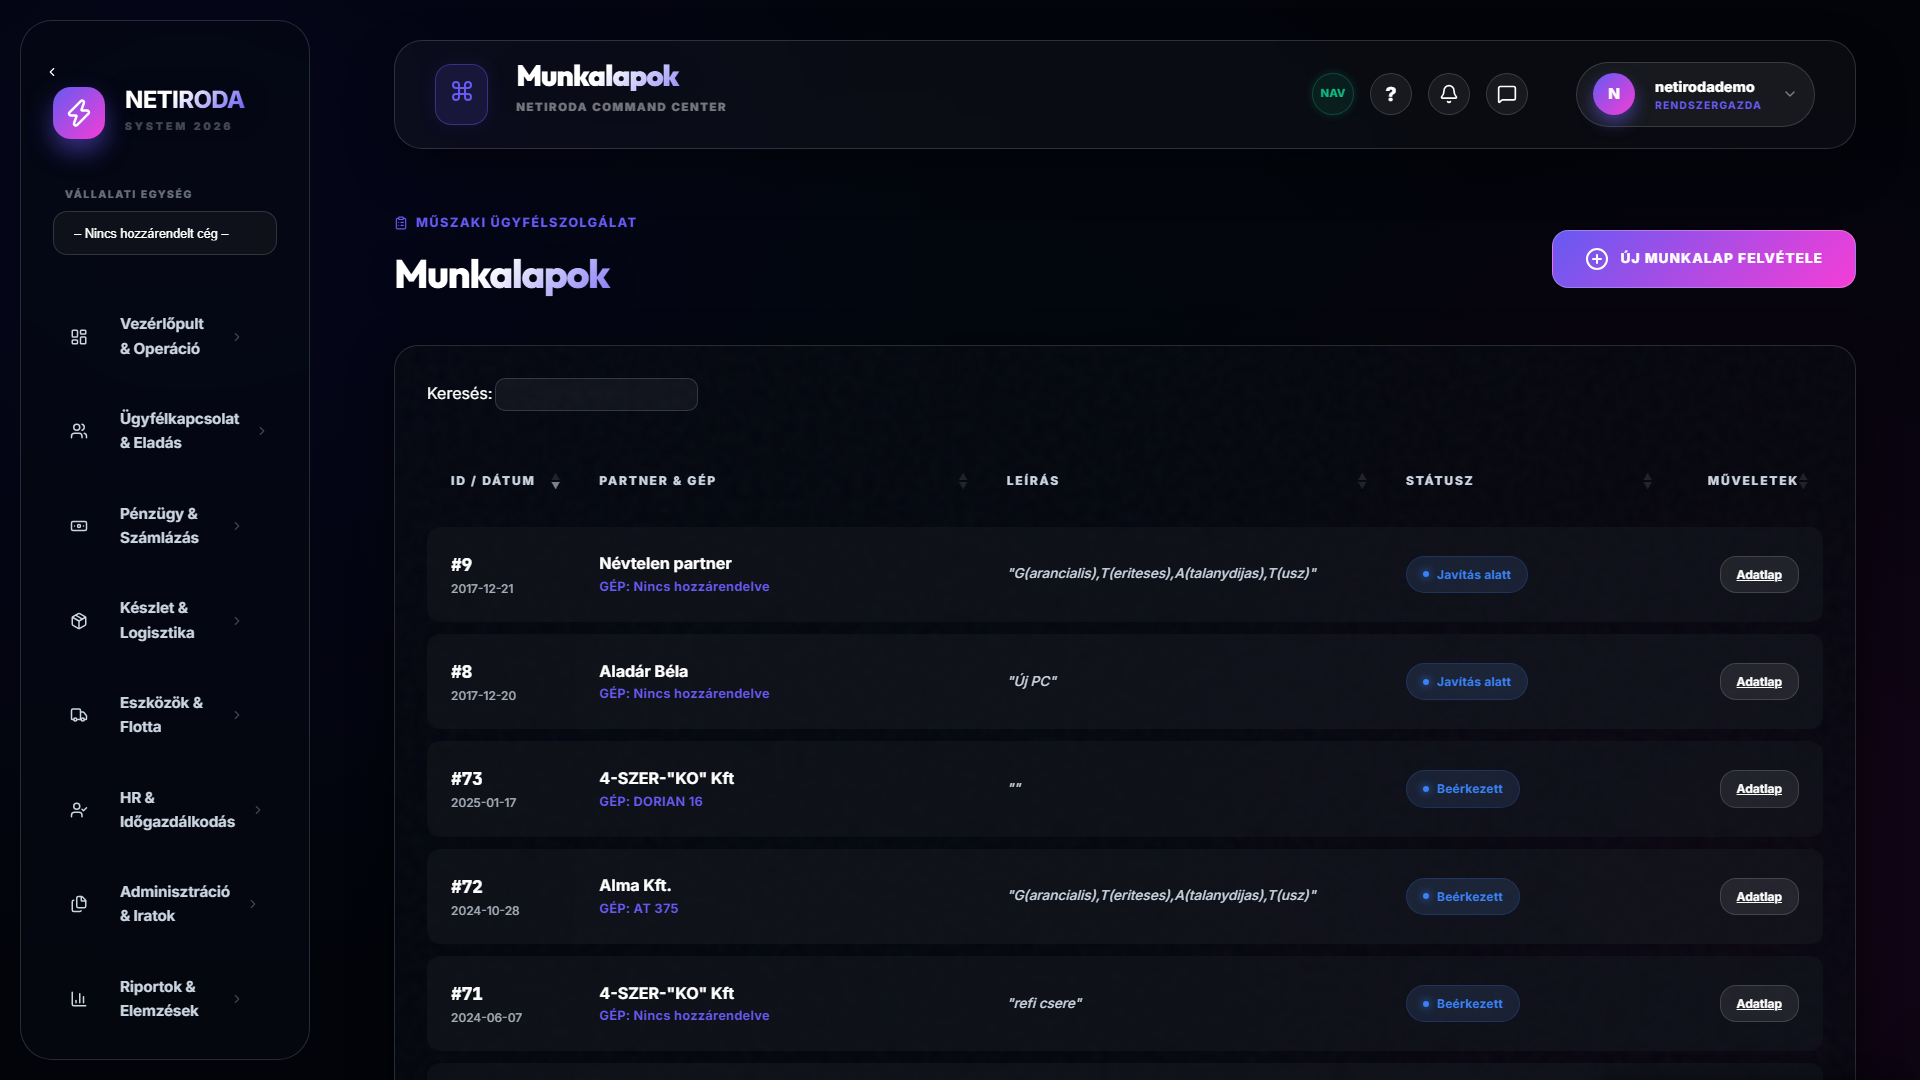Viewport: 1920px width, 1080px height.
Task: Open Riportok & Elemzések menu
Action: (165, 999)
